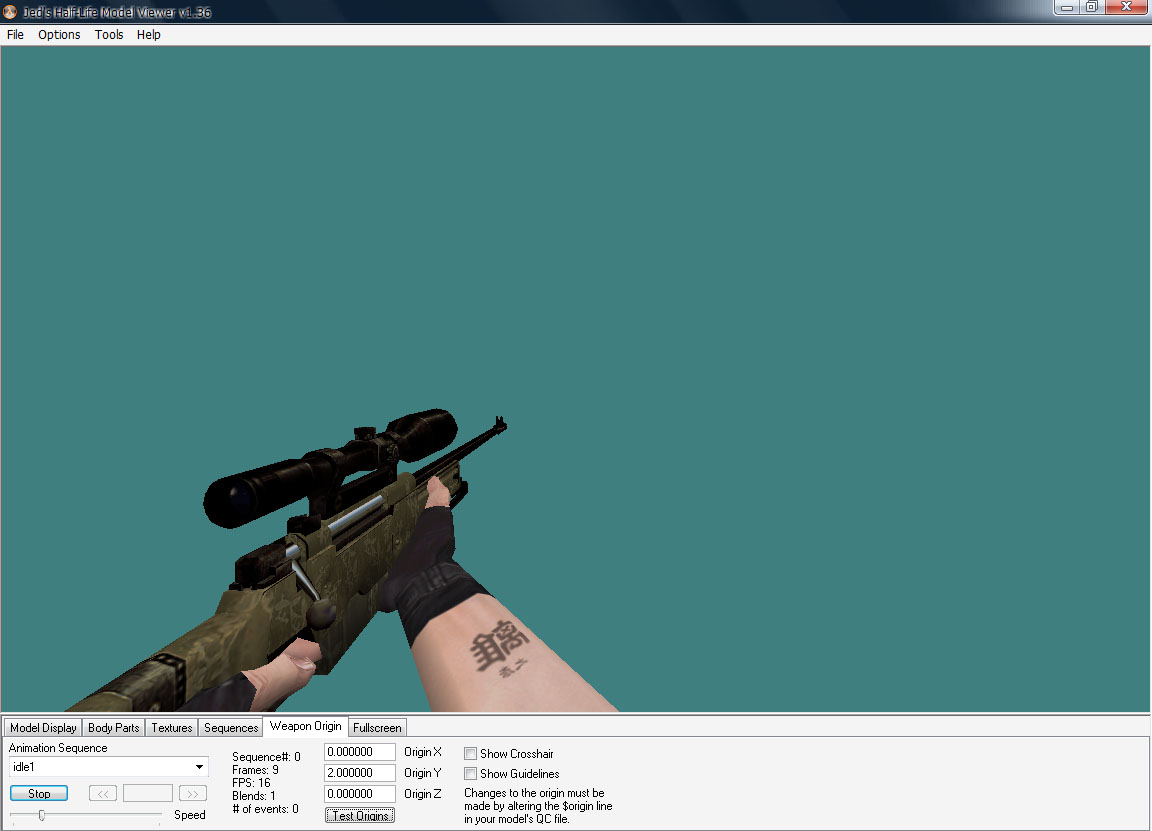Screen dimensions: 1152x831
Task: Click the app icon in title bar
Action: [10, 12]
